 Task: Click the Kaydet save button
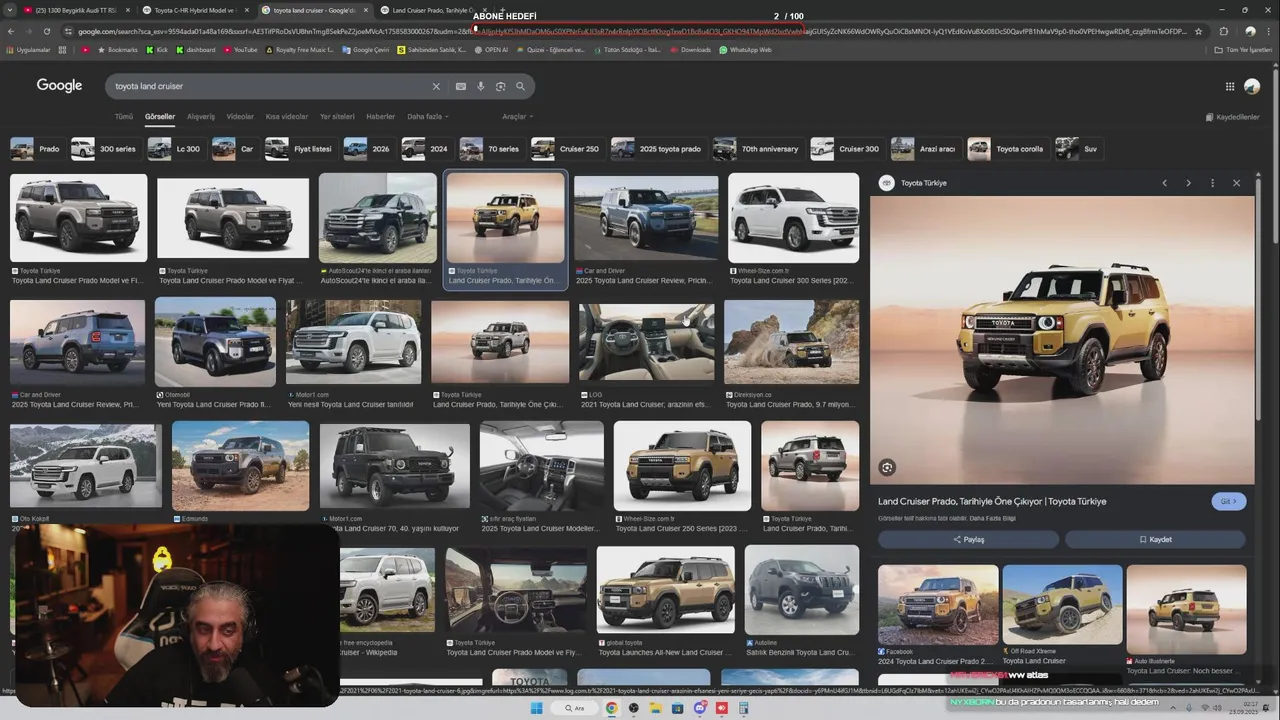(x=1155, y=539)
